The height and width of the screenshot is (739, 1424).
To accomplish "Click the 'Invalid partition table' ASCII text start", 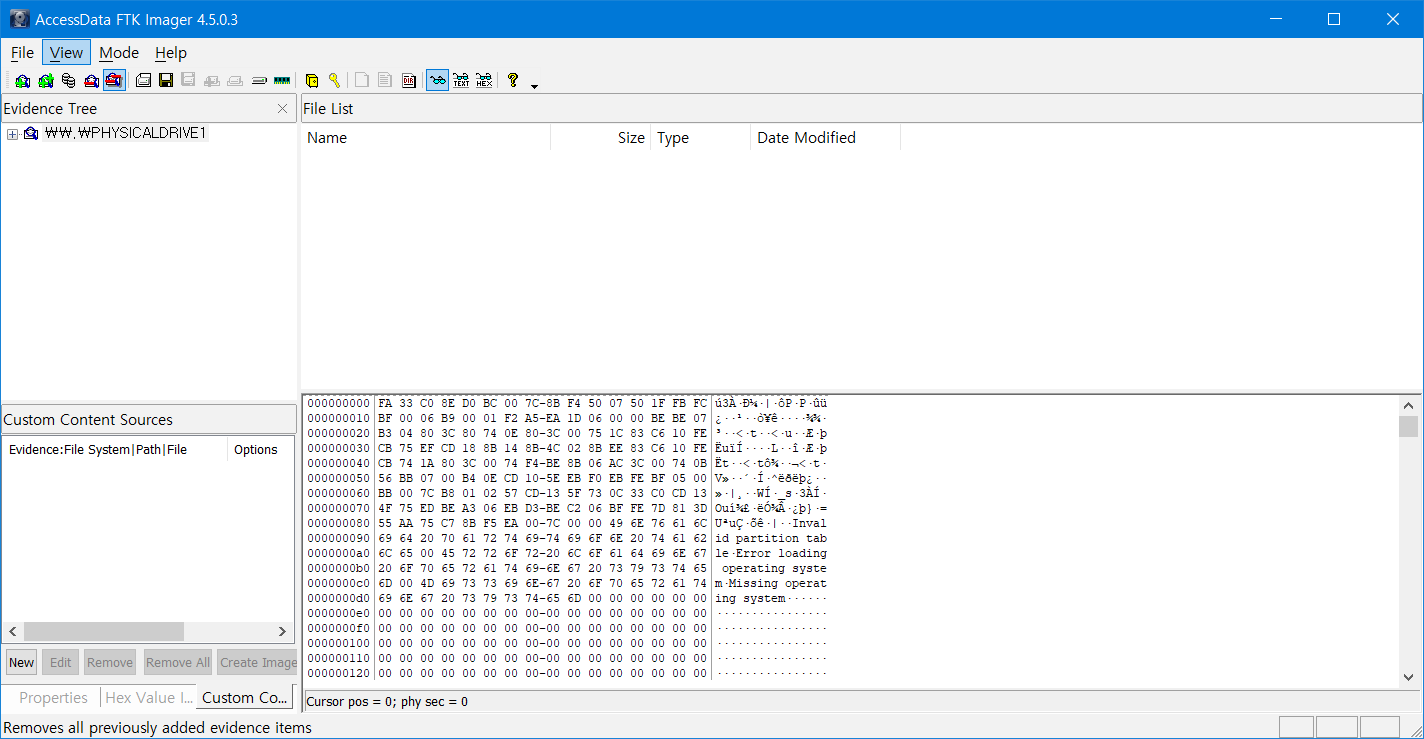I will coord(810,523).
